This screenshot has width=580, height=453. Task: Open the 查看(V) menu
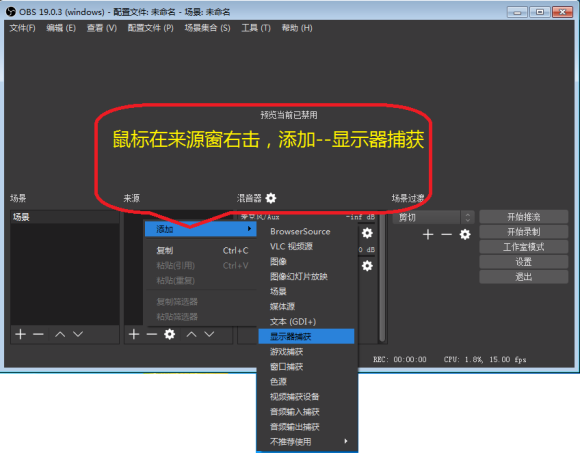pyautogui.click(x=102, y=28)
